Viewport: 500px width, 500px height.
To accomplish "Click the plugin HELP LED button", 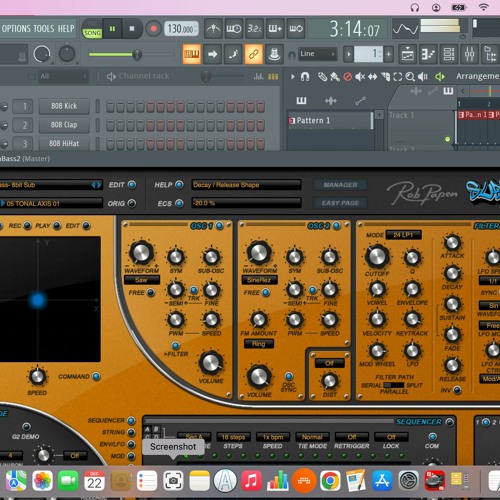I will [x=179, y=185].
